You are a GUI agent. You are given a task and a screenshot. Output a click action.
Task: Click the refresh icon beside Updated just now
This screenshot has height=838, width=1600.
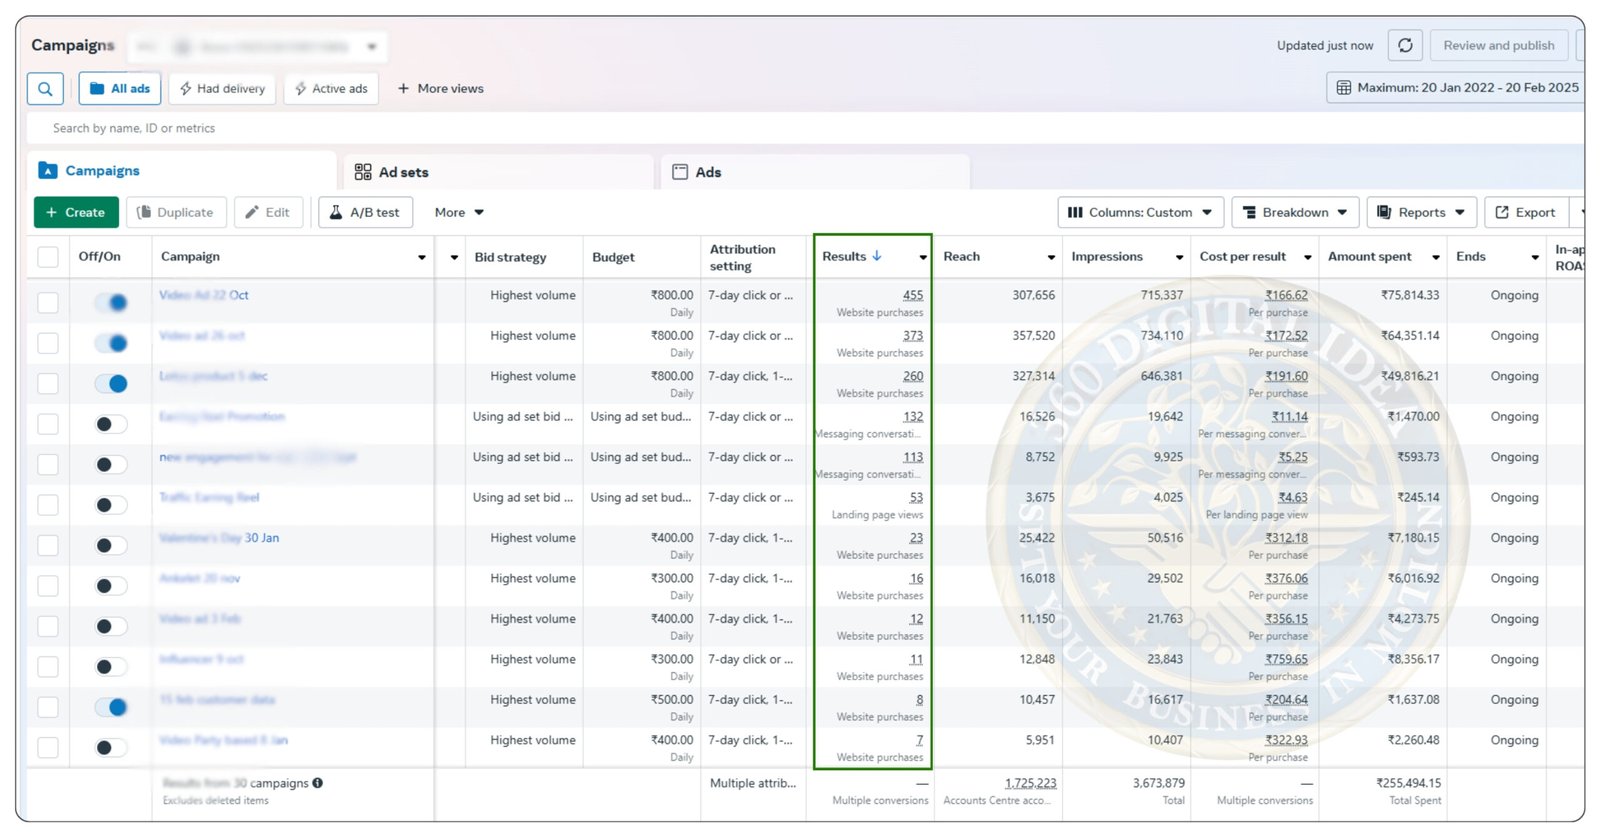(1405, 45)
